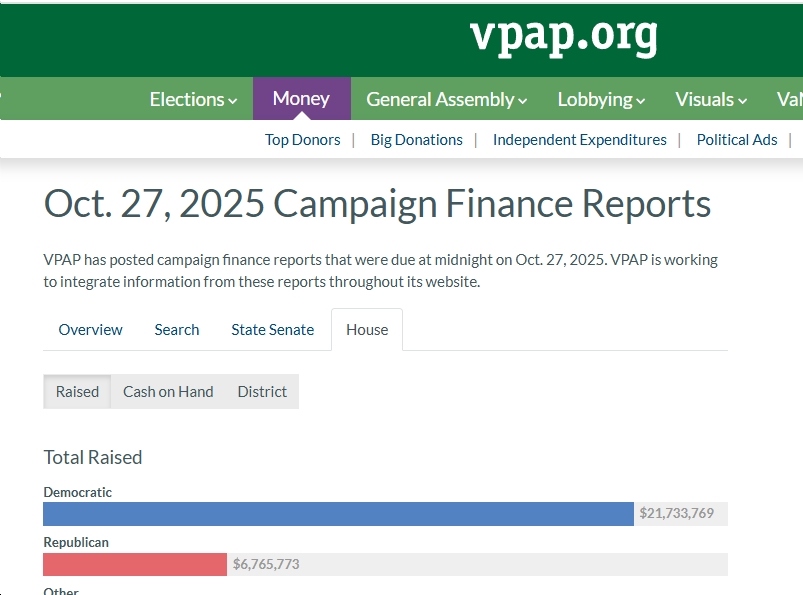
Task: Open the Political Ads link
Action: point(736,140)
